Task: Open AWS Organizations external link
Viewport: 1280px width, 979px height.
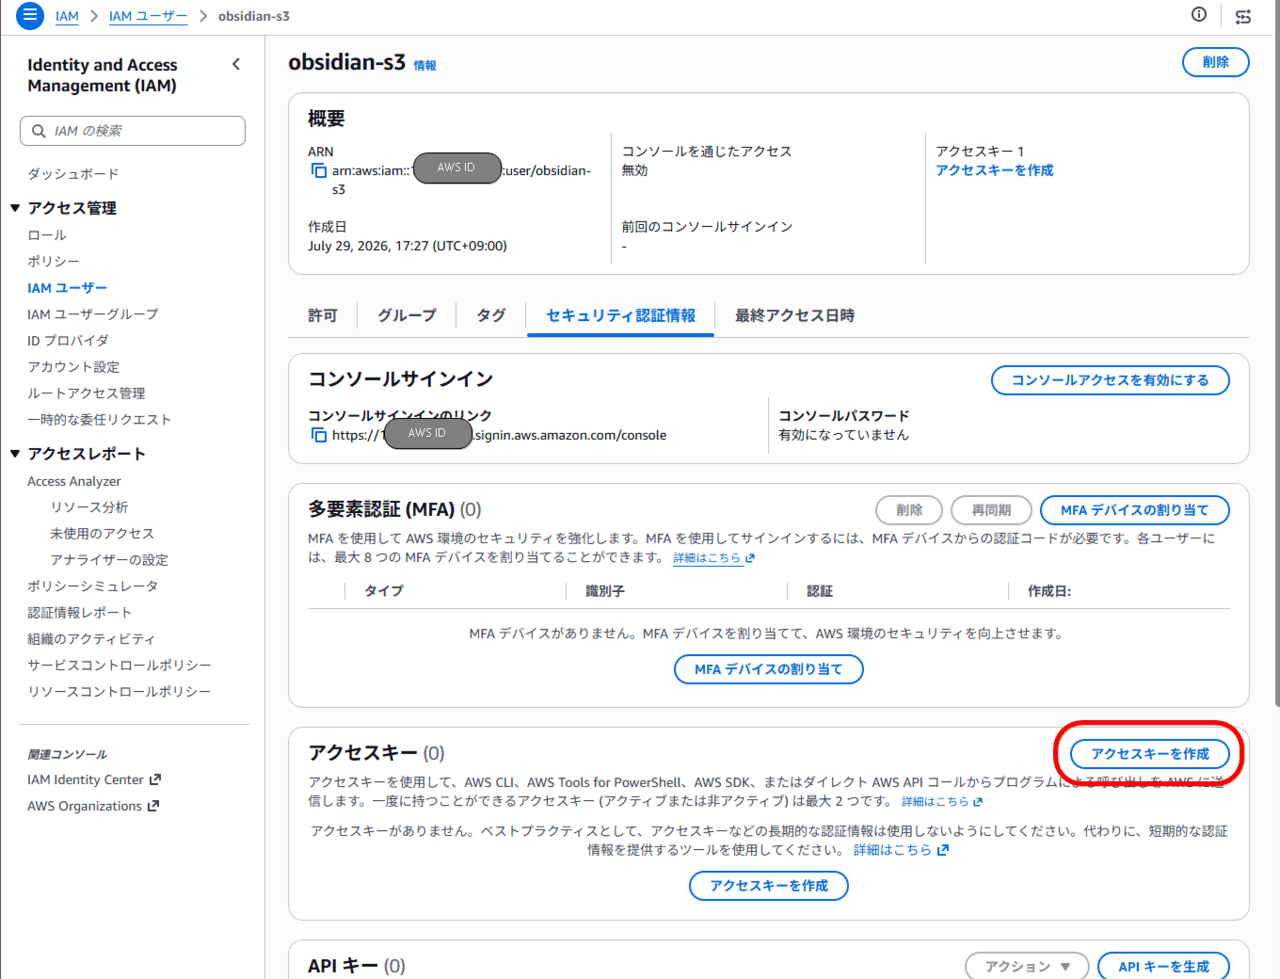Action: 93,806
